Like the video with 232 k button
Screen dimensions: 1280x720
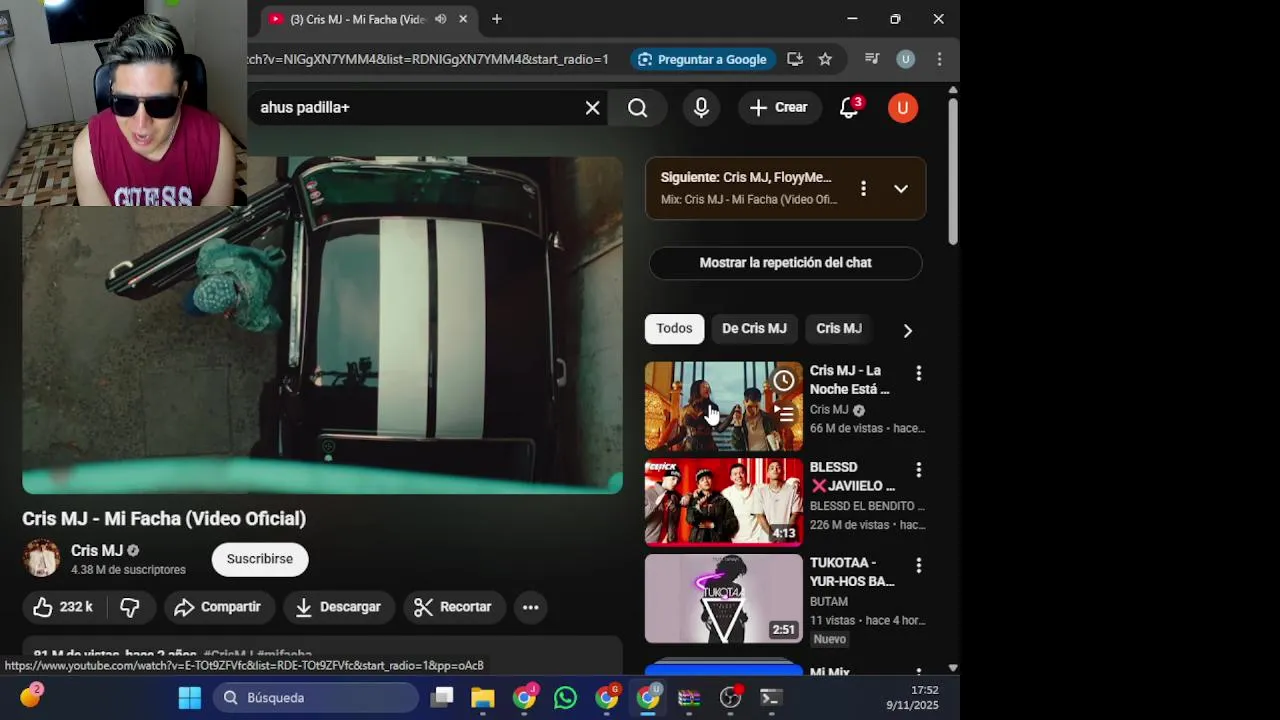63,607
